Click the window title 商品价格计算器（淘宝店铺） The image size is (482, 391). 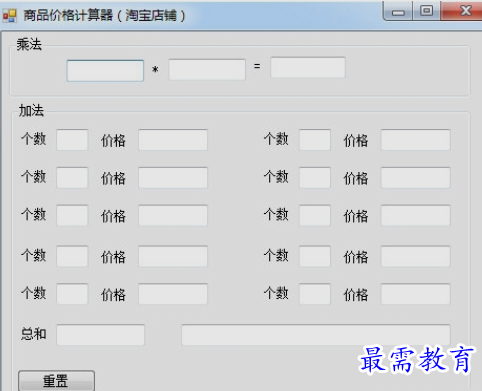click(104, 15)
